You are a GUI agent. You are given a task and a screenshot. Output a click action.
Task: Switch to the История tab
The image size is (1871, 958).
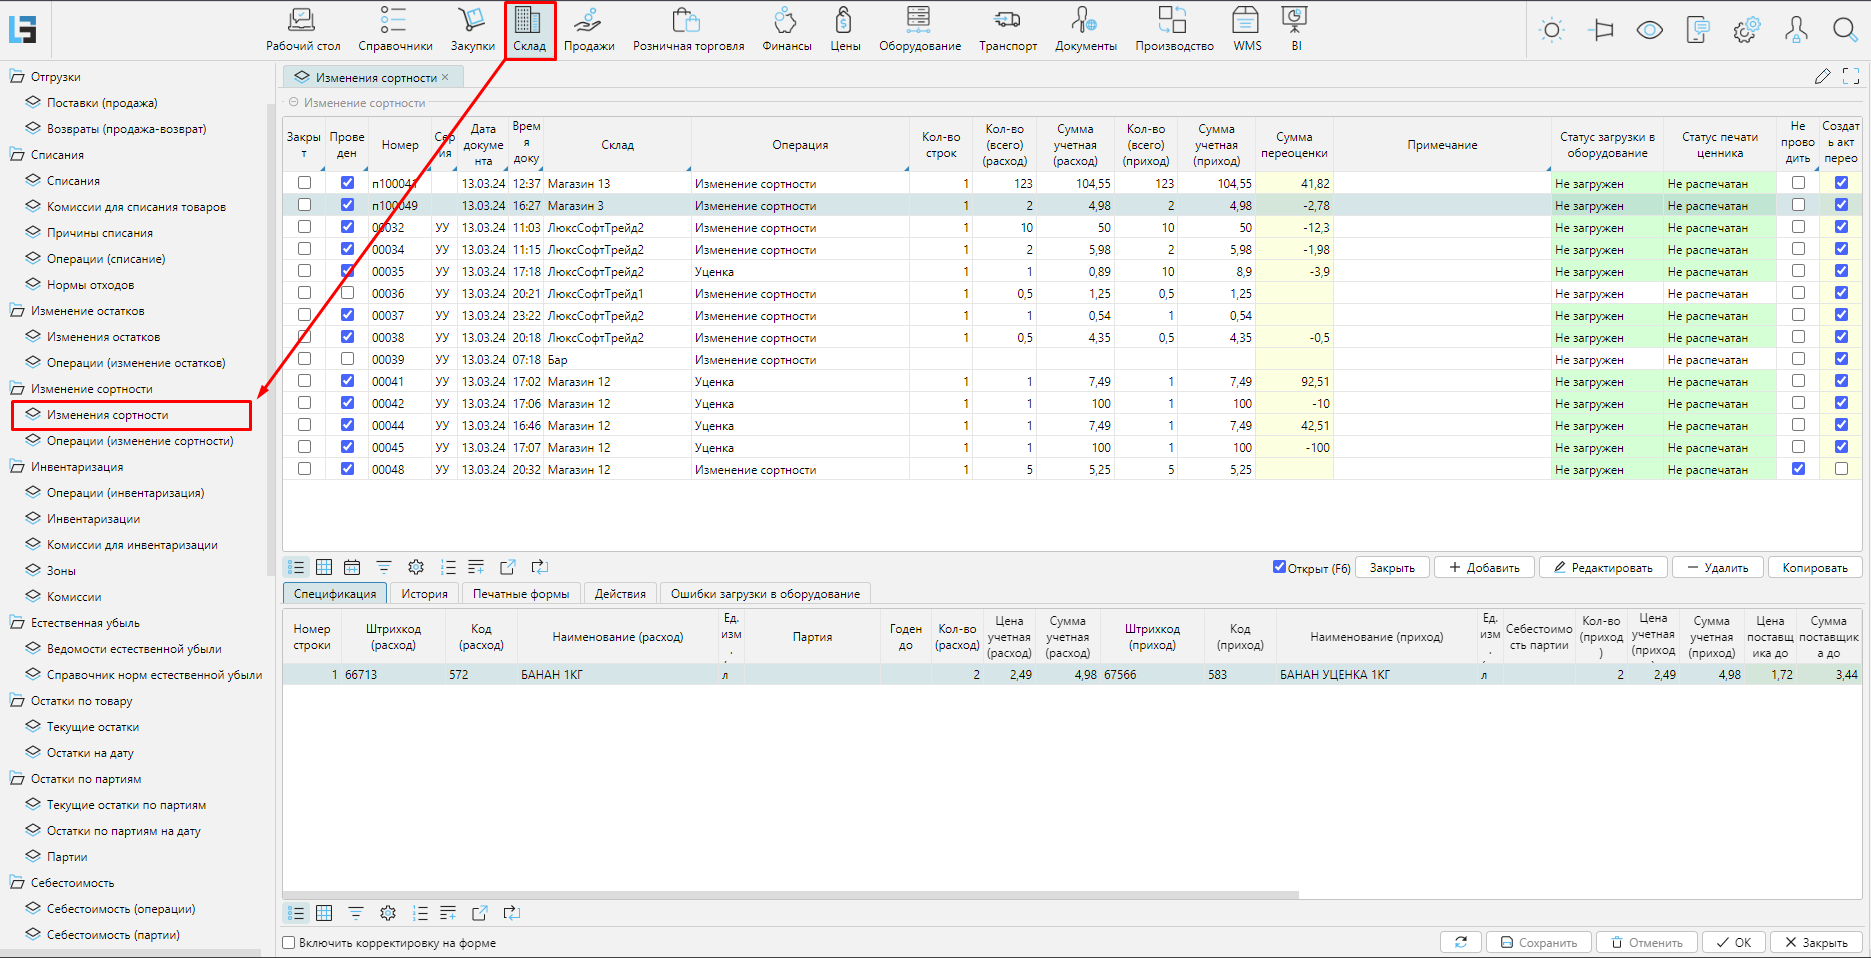coord(424,593)
